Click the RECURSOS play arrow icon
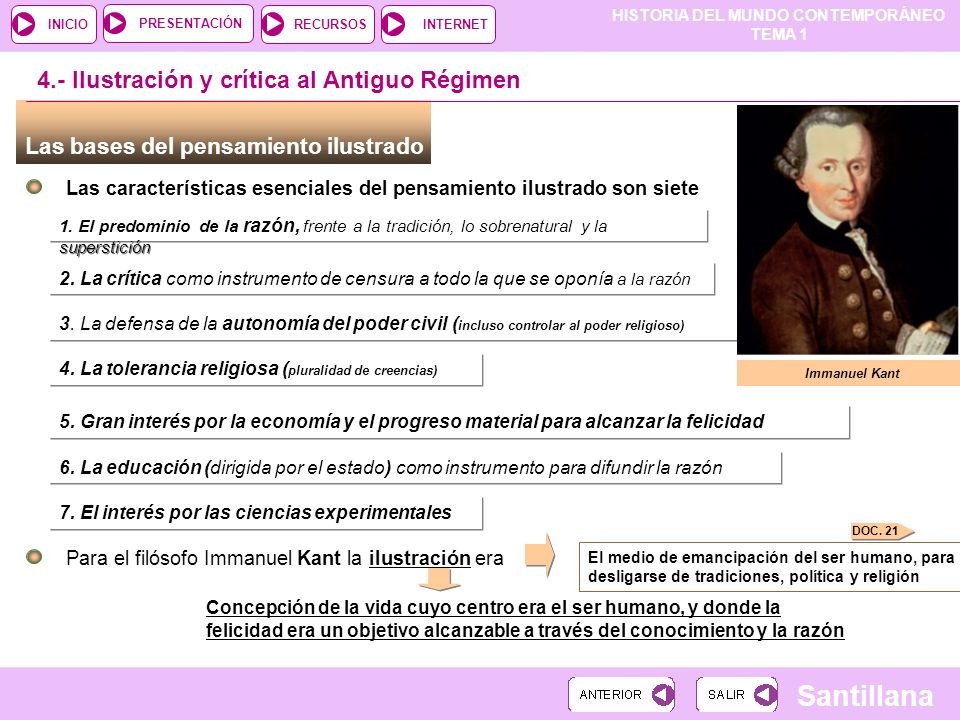This screenshot has height=720, width=960. tap(273, 24)
